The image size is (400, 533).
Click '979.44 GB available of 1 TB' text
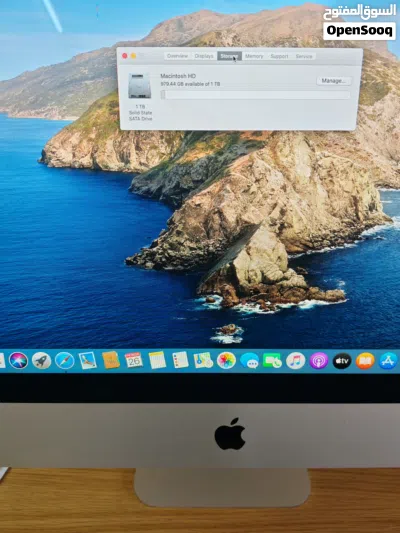(x=190, y=84)
